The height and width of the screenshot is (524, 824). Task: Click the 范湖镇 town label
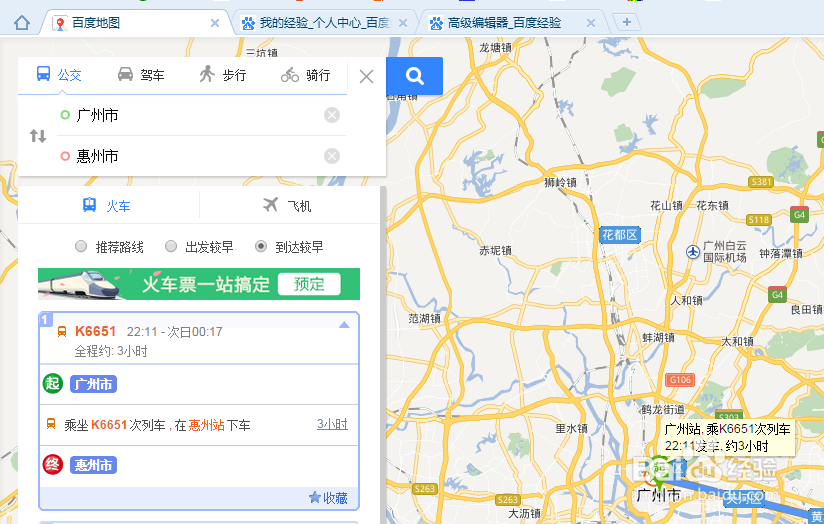coord(425,318)
